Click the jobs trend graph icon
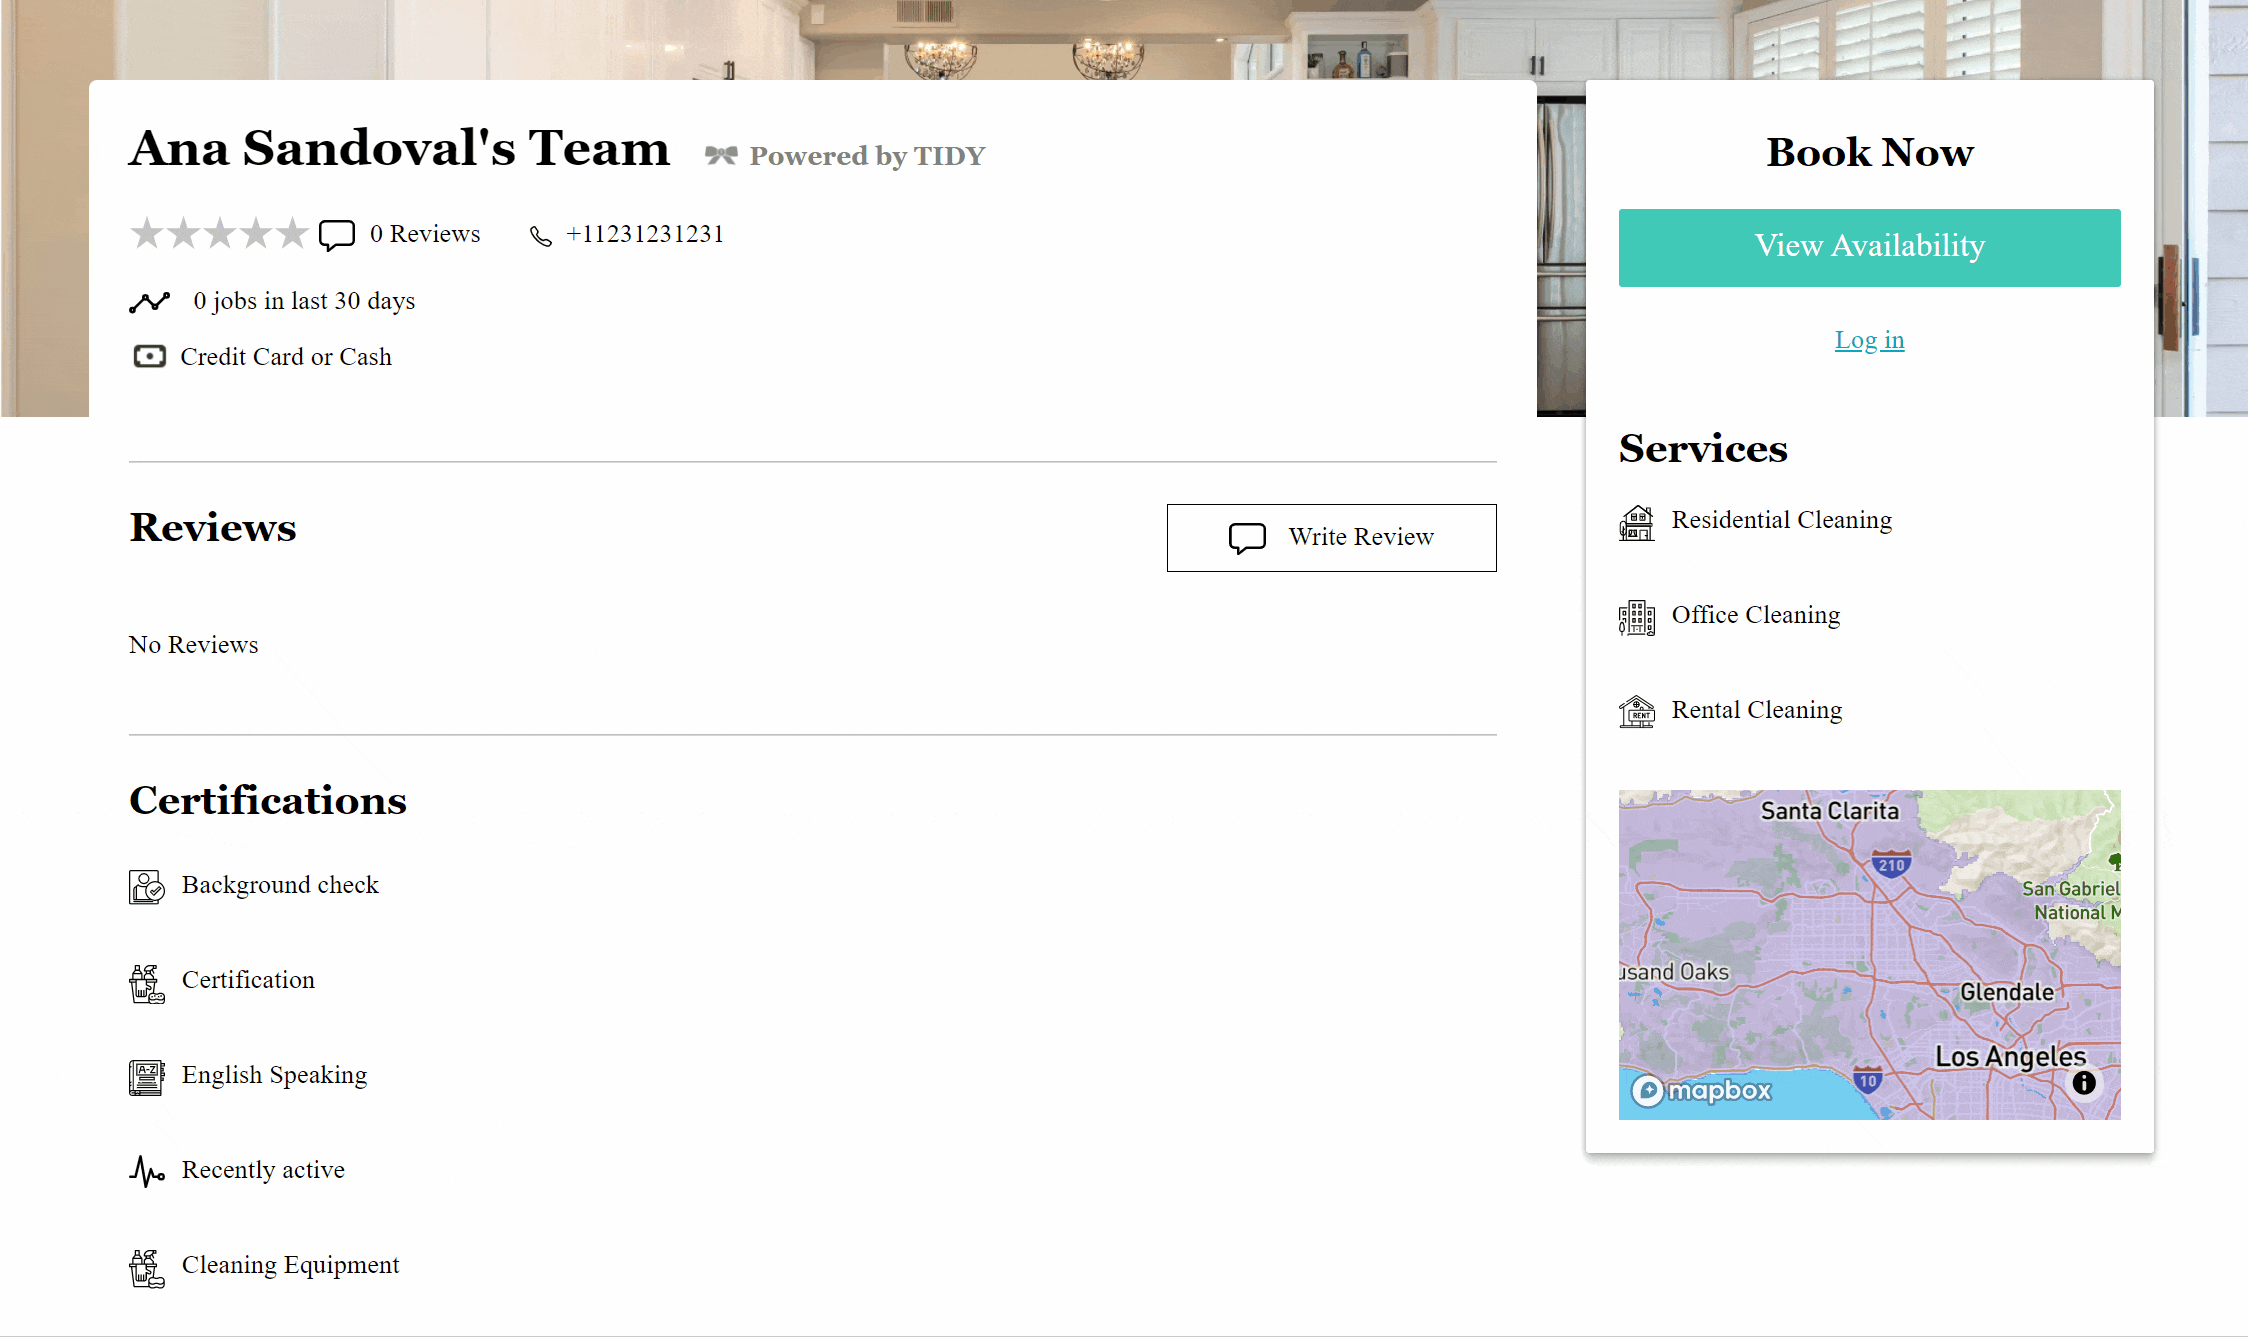This screenshot has height=1337, width=2248. [149, 302]
